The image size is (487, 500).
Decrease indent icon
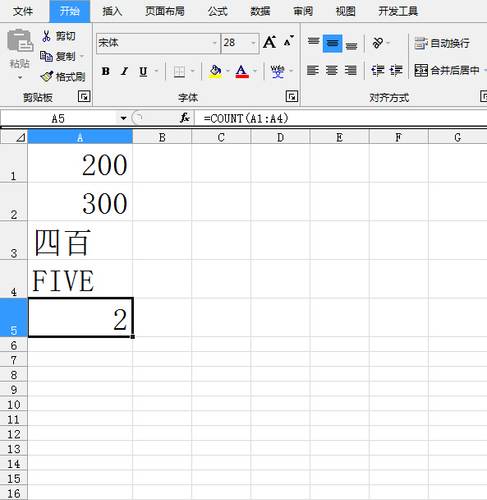coord(378,70)
